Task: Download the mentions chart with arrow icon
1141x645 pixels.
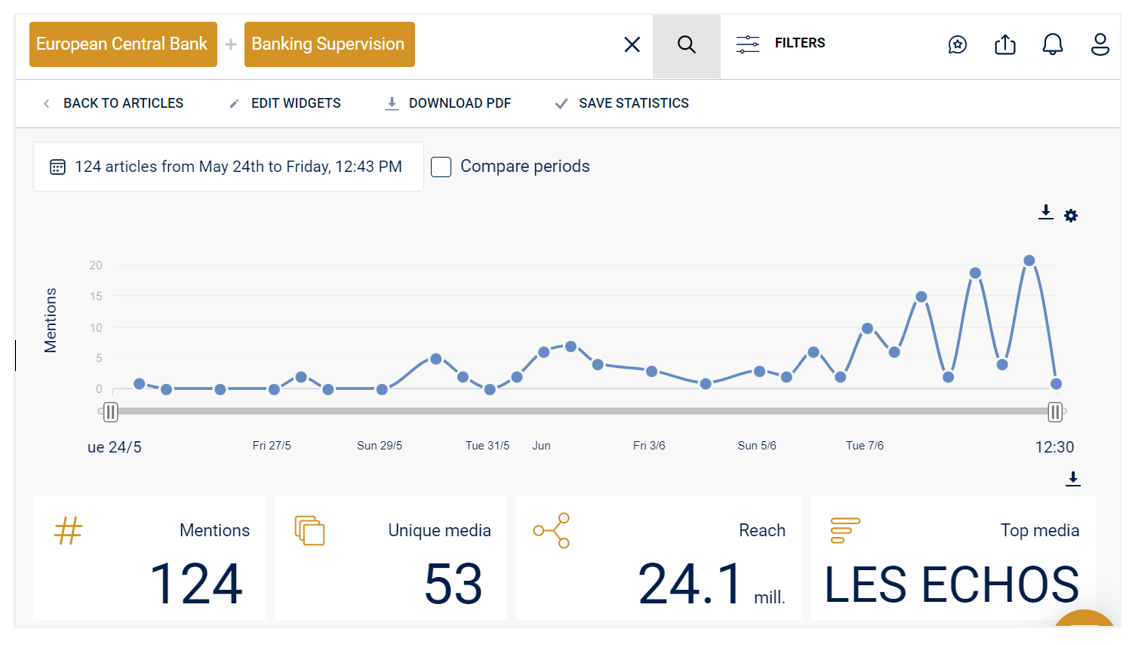Action: click(1046, 213)
